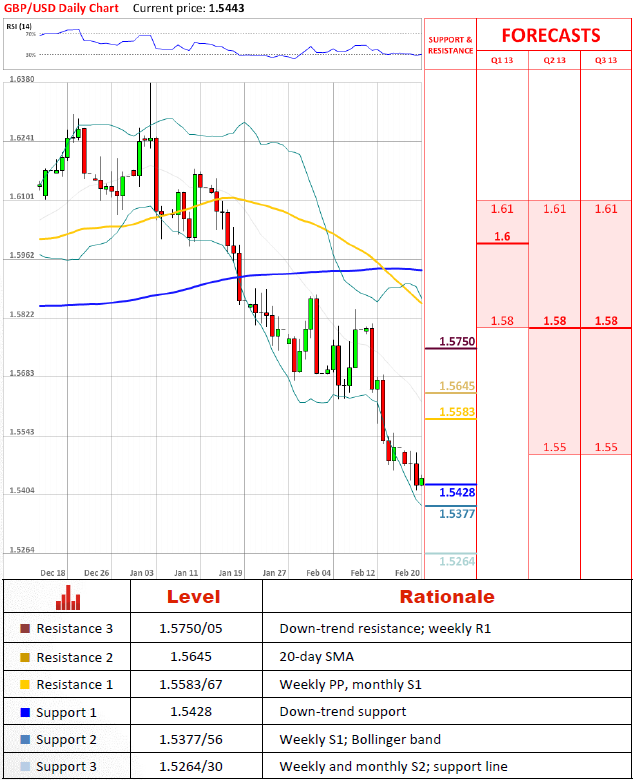
Task: Click the GBP/USD Daily Chart title
Action: pos(61,8)
